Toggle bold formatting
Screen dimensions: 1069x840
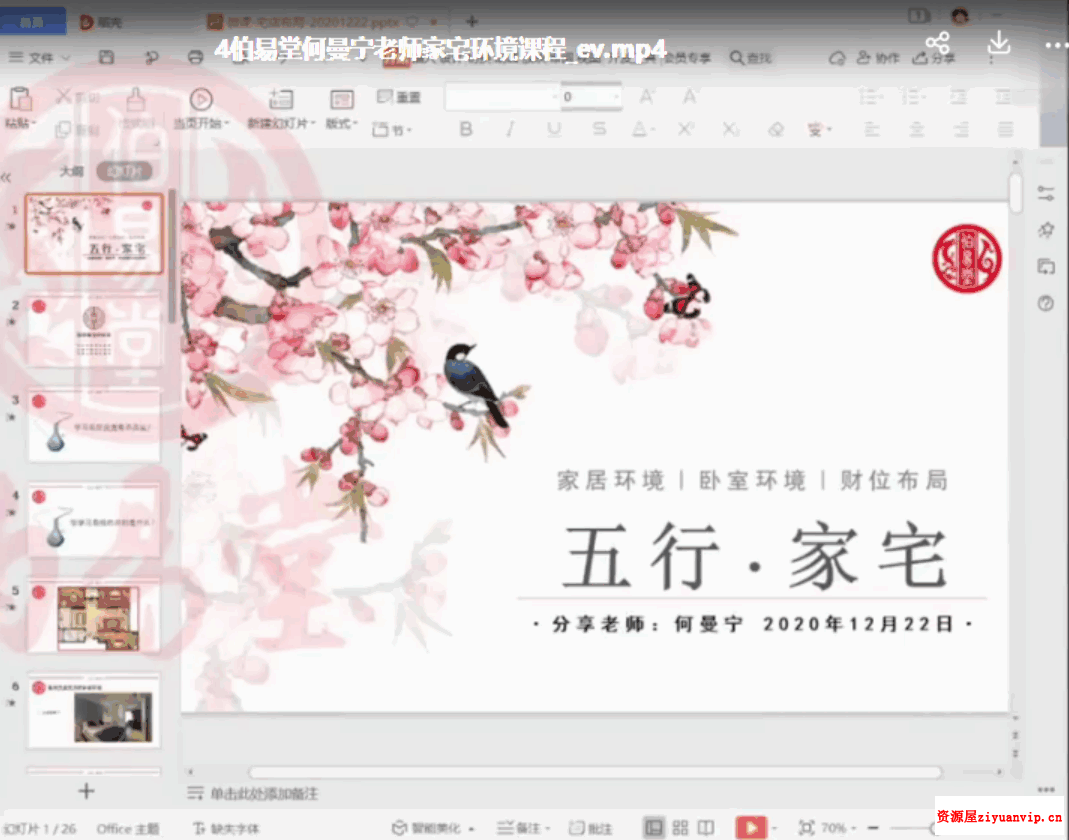(x=466, y=130)
